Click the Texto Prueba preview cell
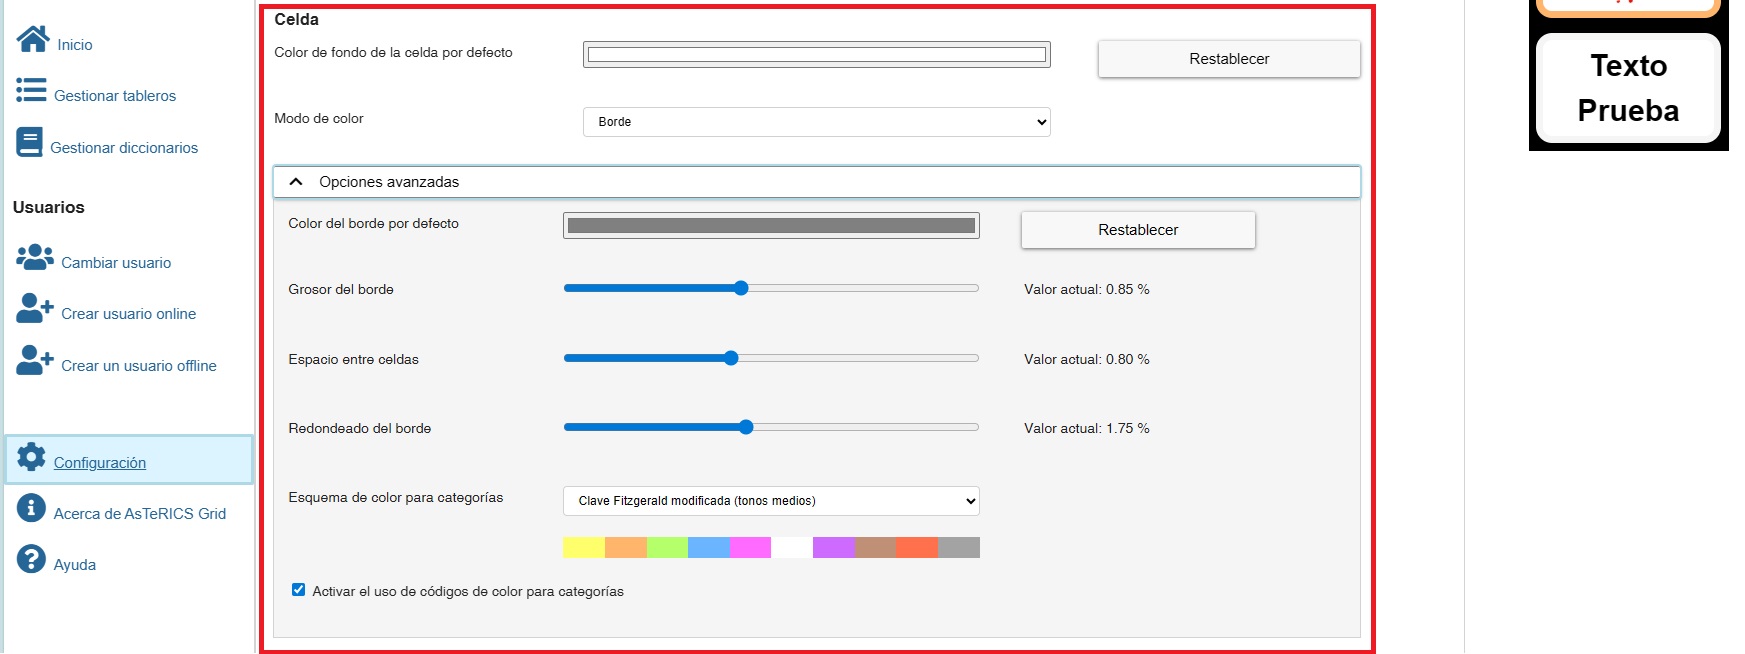Image resolution: width=1745 pixels, height=654 pixels. click(1627, 88)
